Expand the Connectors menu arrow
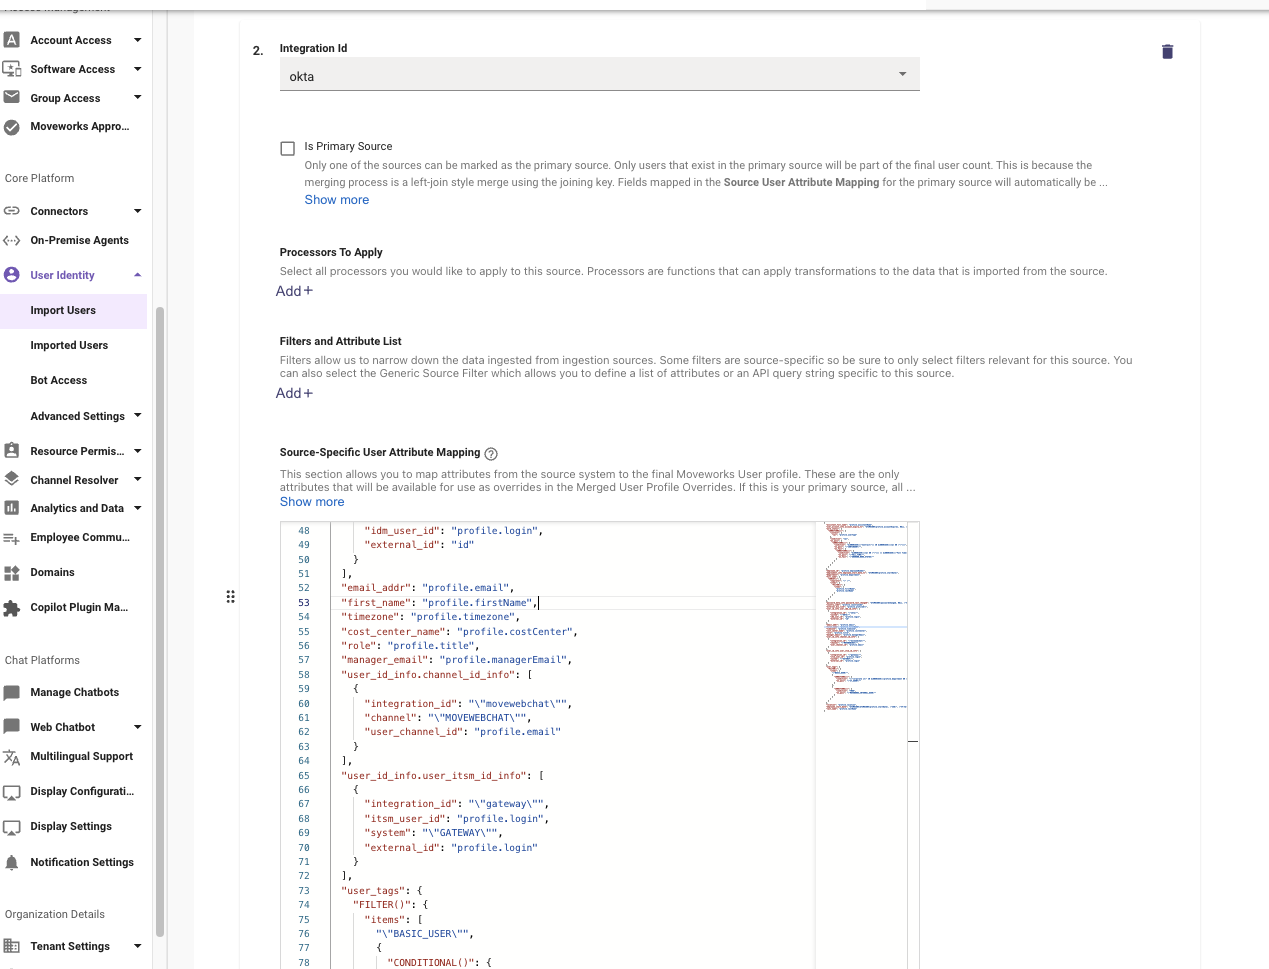The height and width of the screenshot is (969, 1269). coord(138,211)
